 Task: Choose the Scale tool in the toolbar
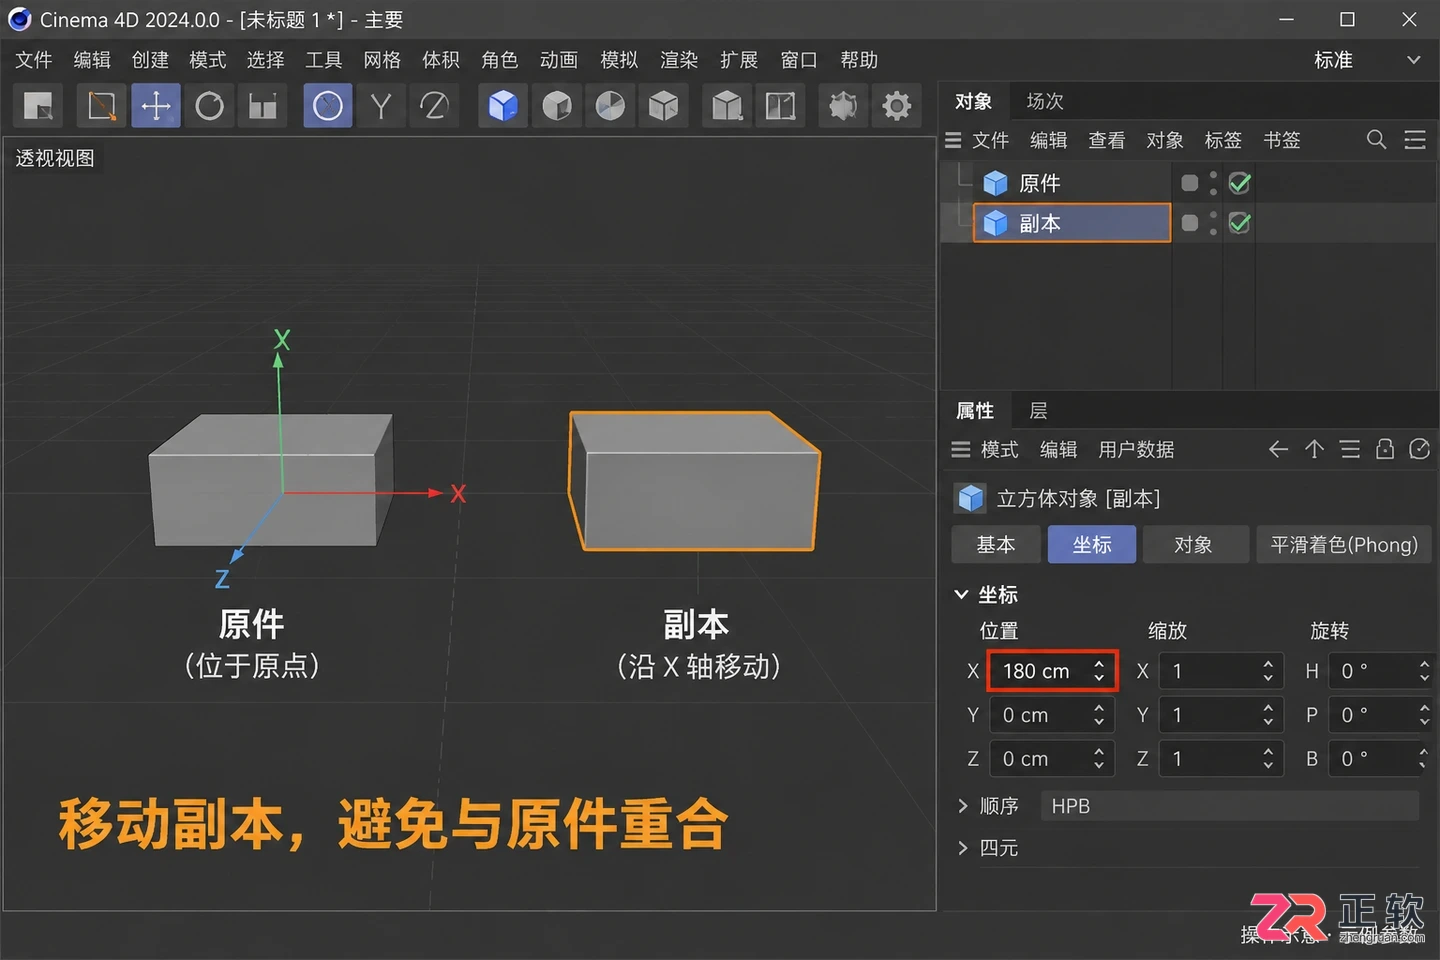(x=263, y=106)
